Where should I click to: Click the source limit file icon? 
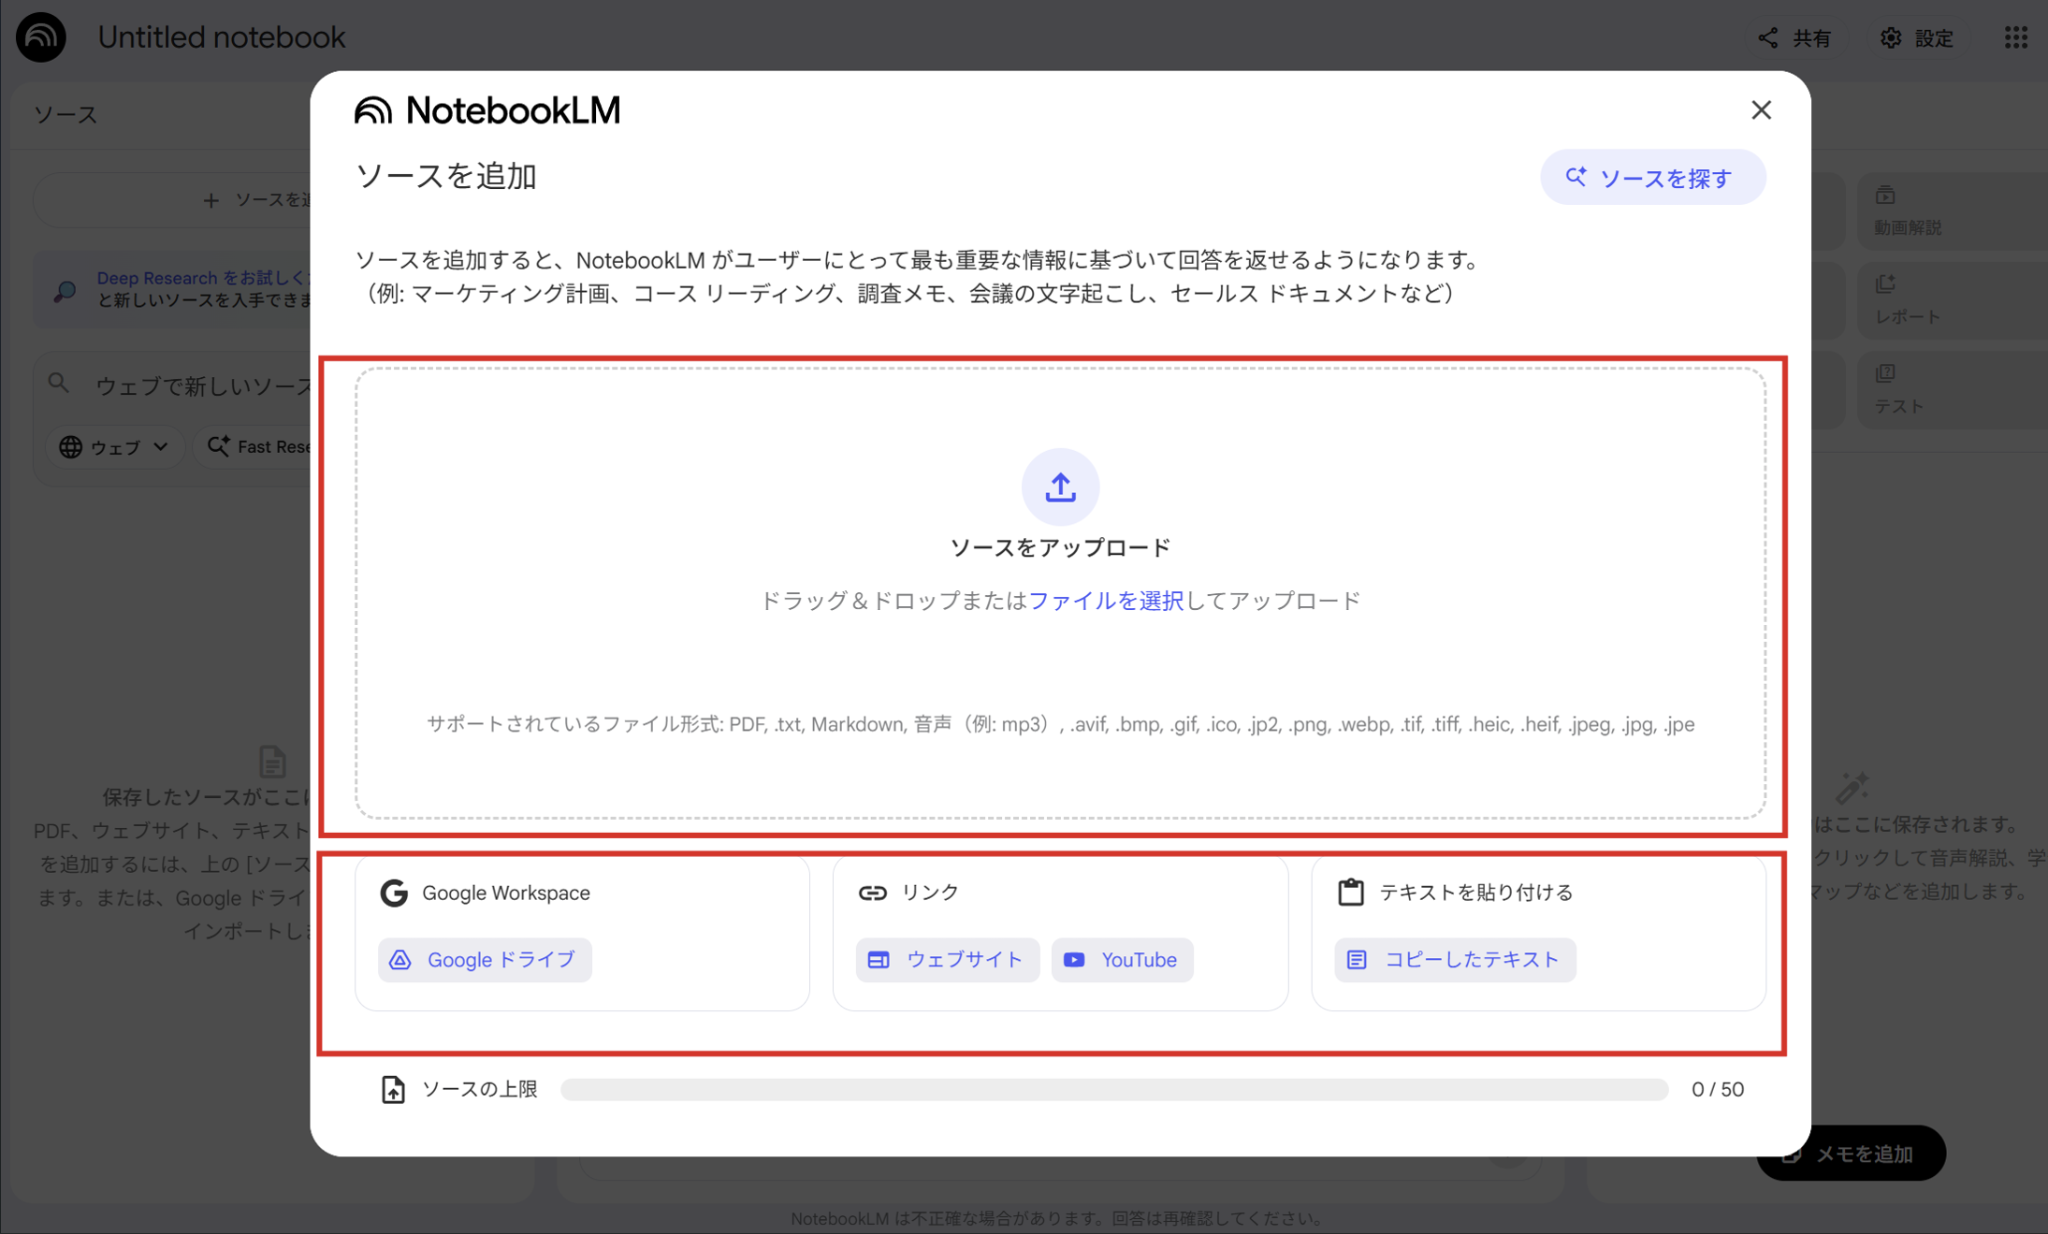coord(393,1089)
